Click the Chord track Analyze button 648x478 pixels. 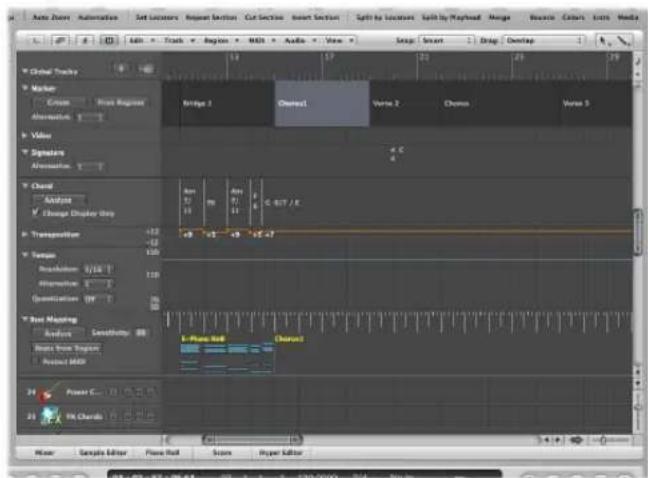coord(59,200)
